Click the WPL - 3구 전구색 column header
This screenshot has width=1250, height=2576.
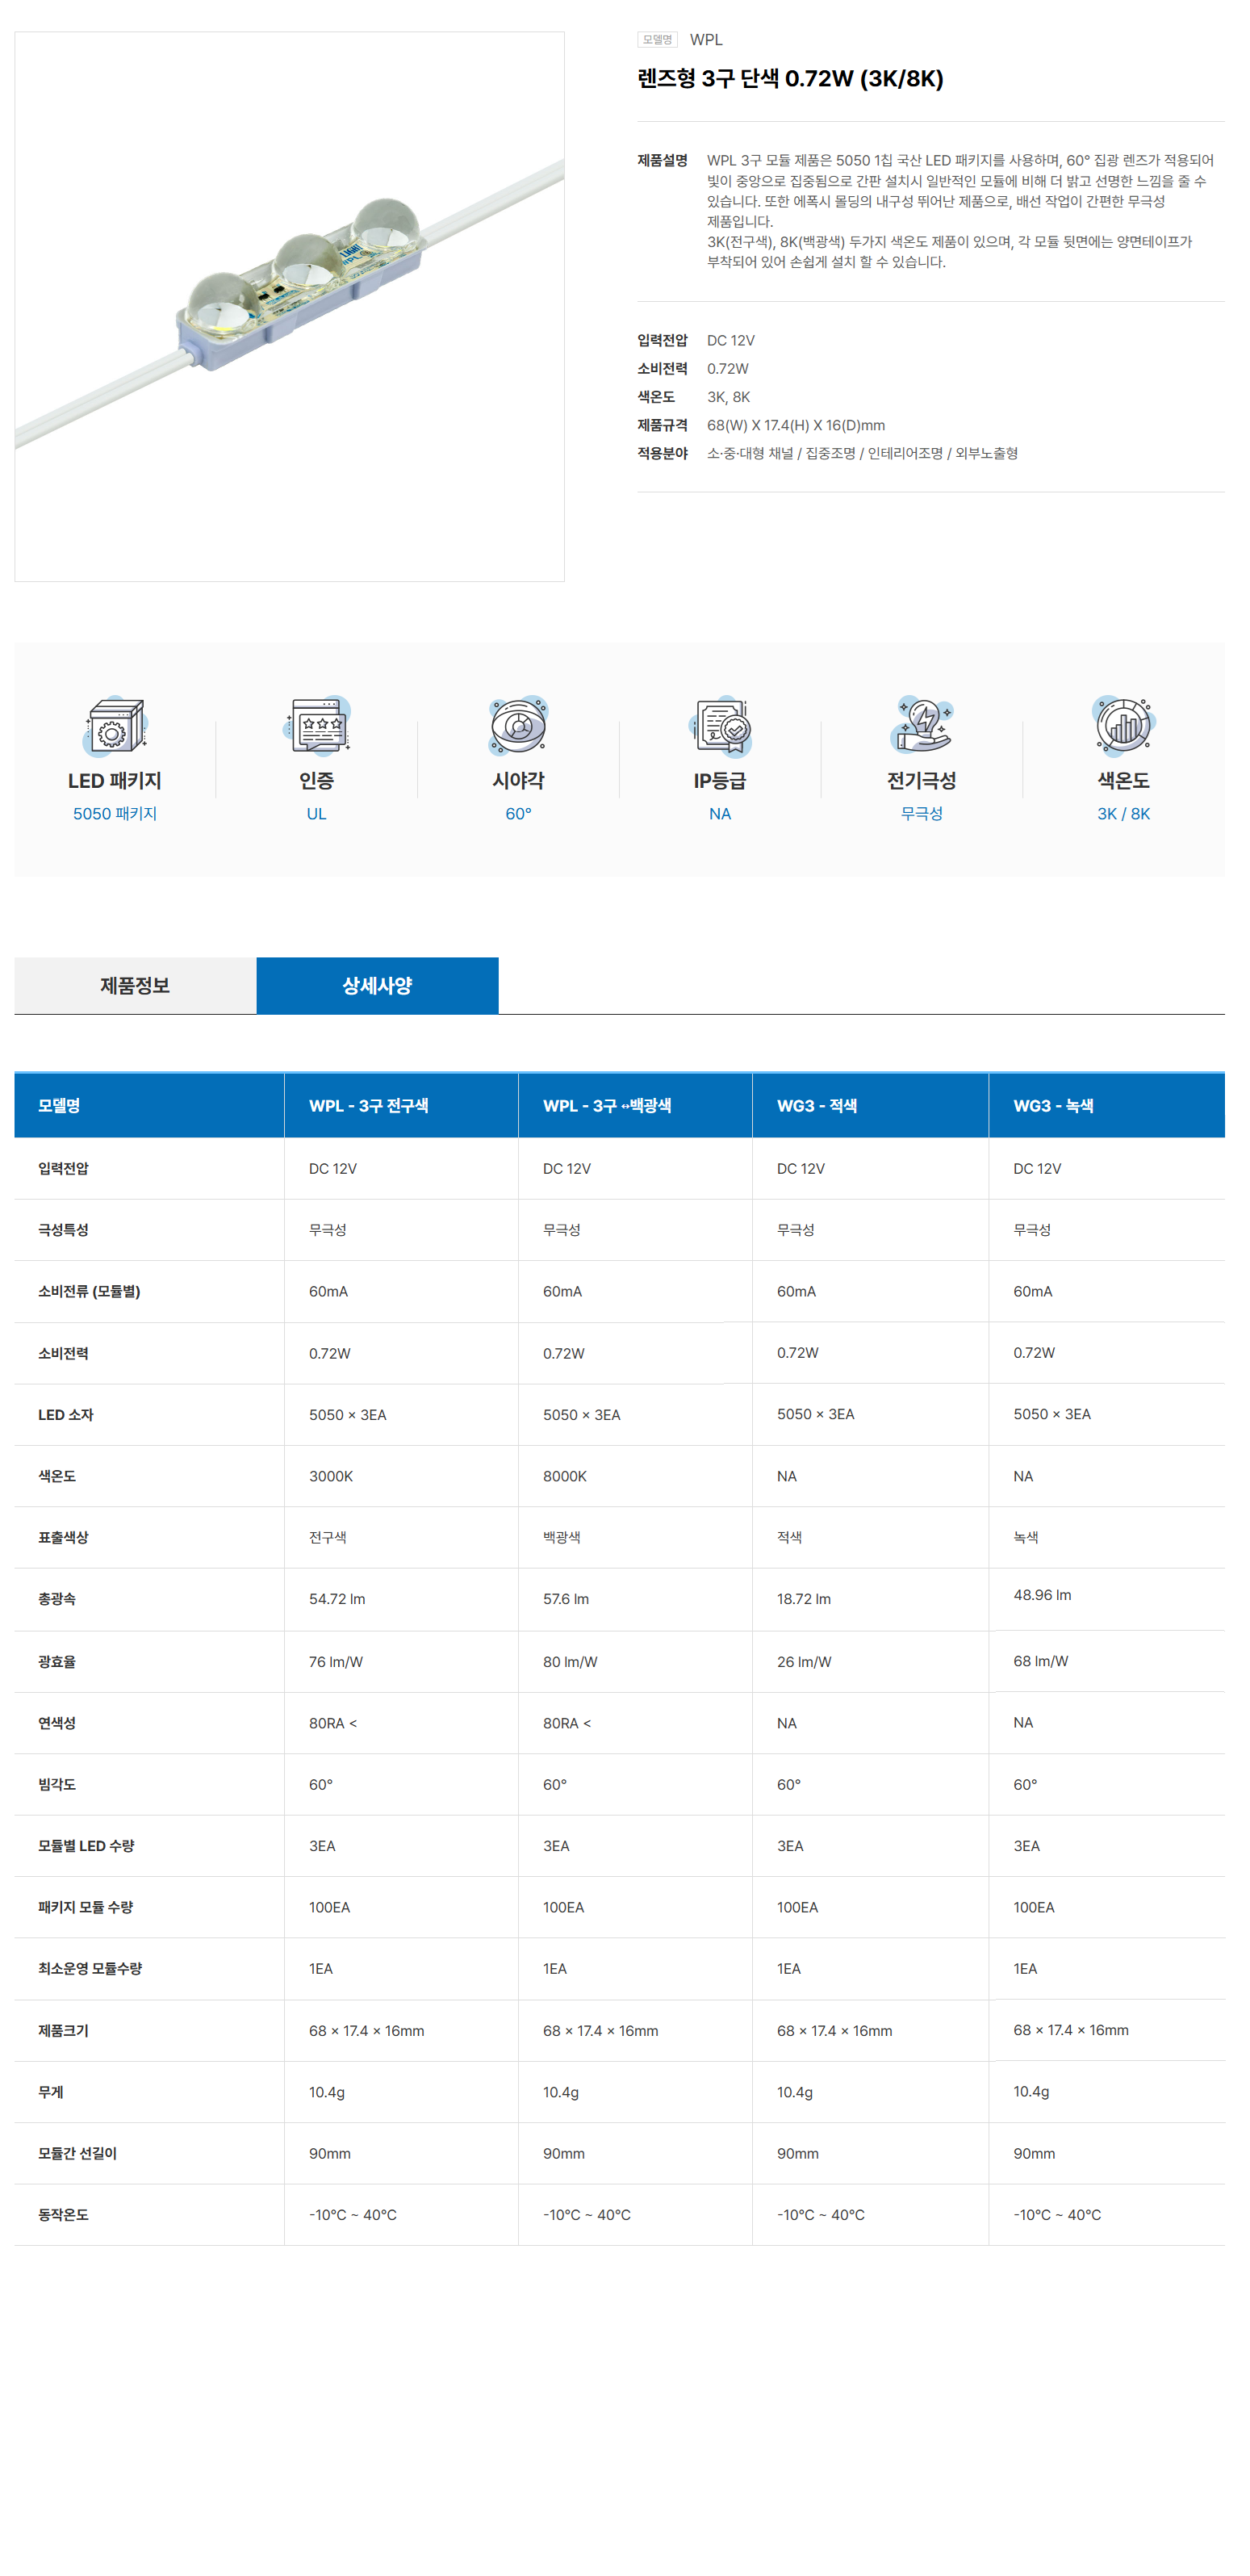[368, 1105]
